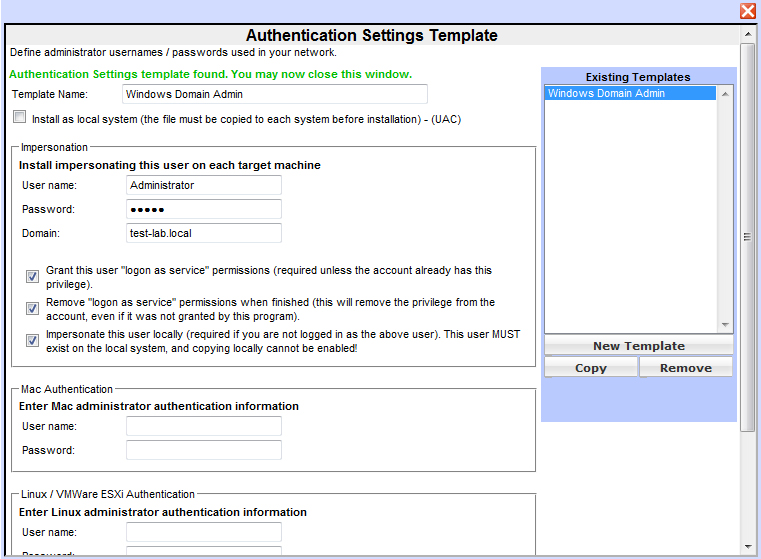This screenshot has height=559, width=761.
Task: Close the Authentication Settings window
Action: coord(747,11)
